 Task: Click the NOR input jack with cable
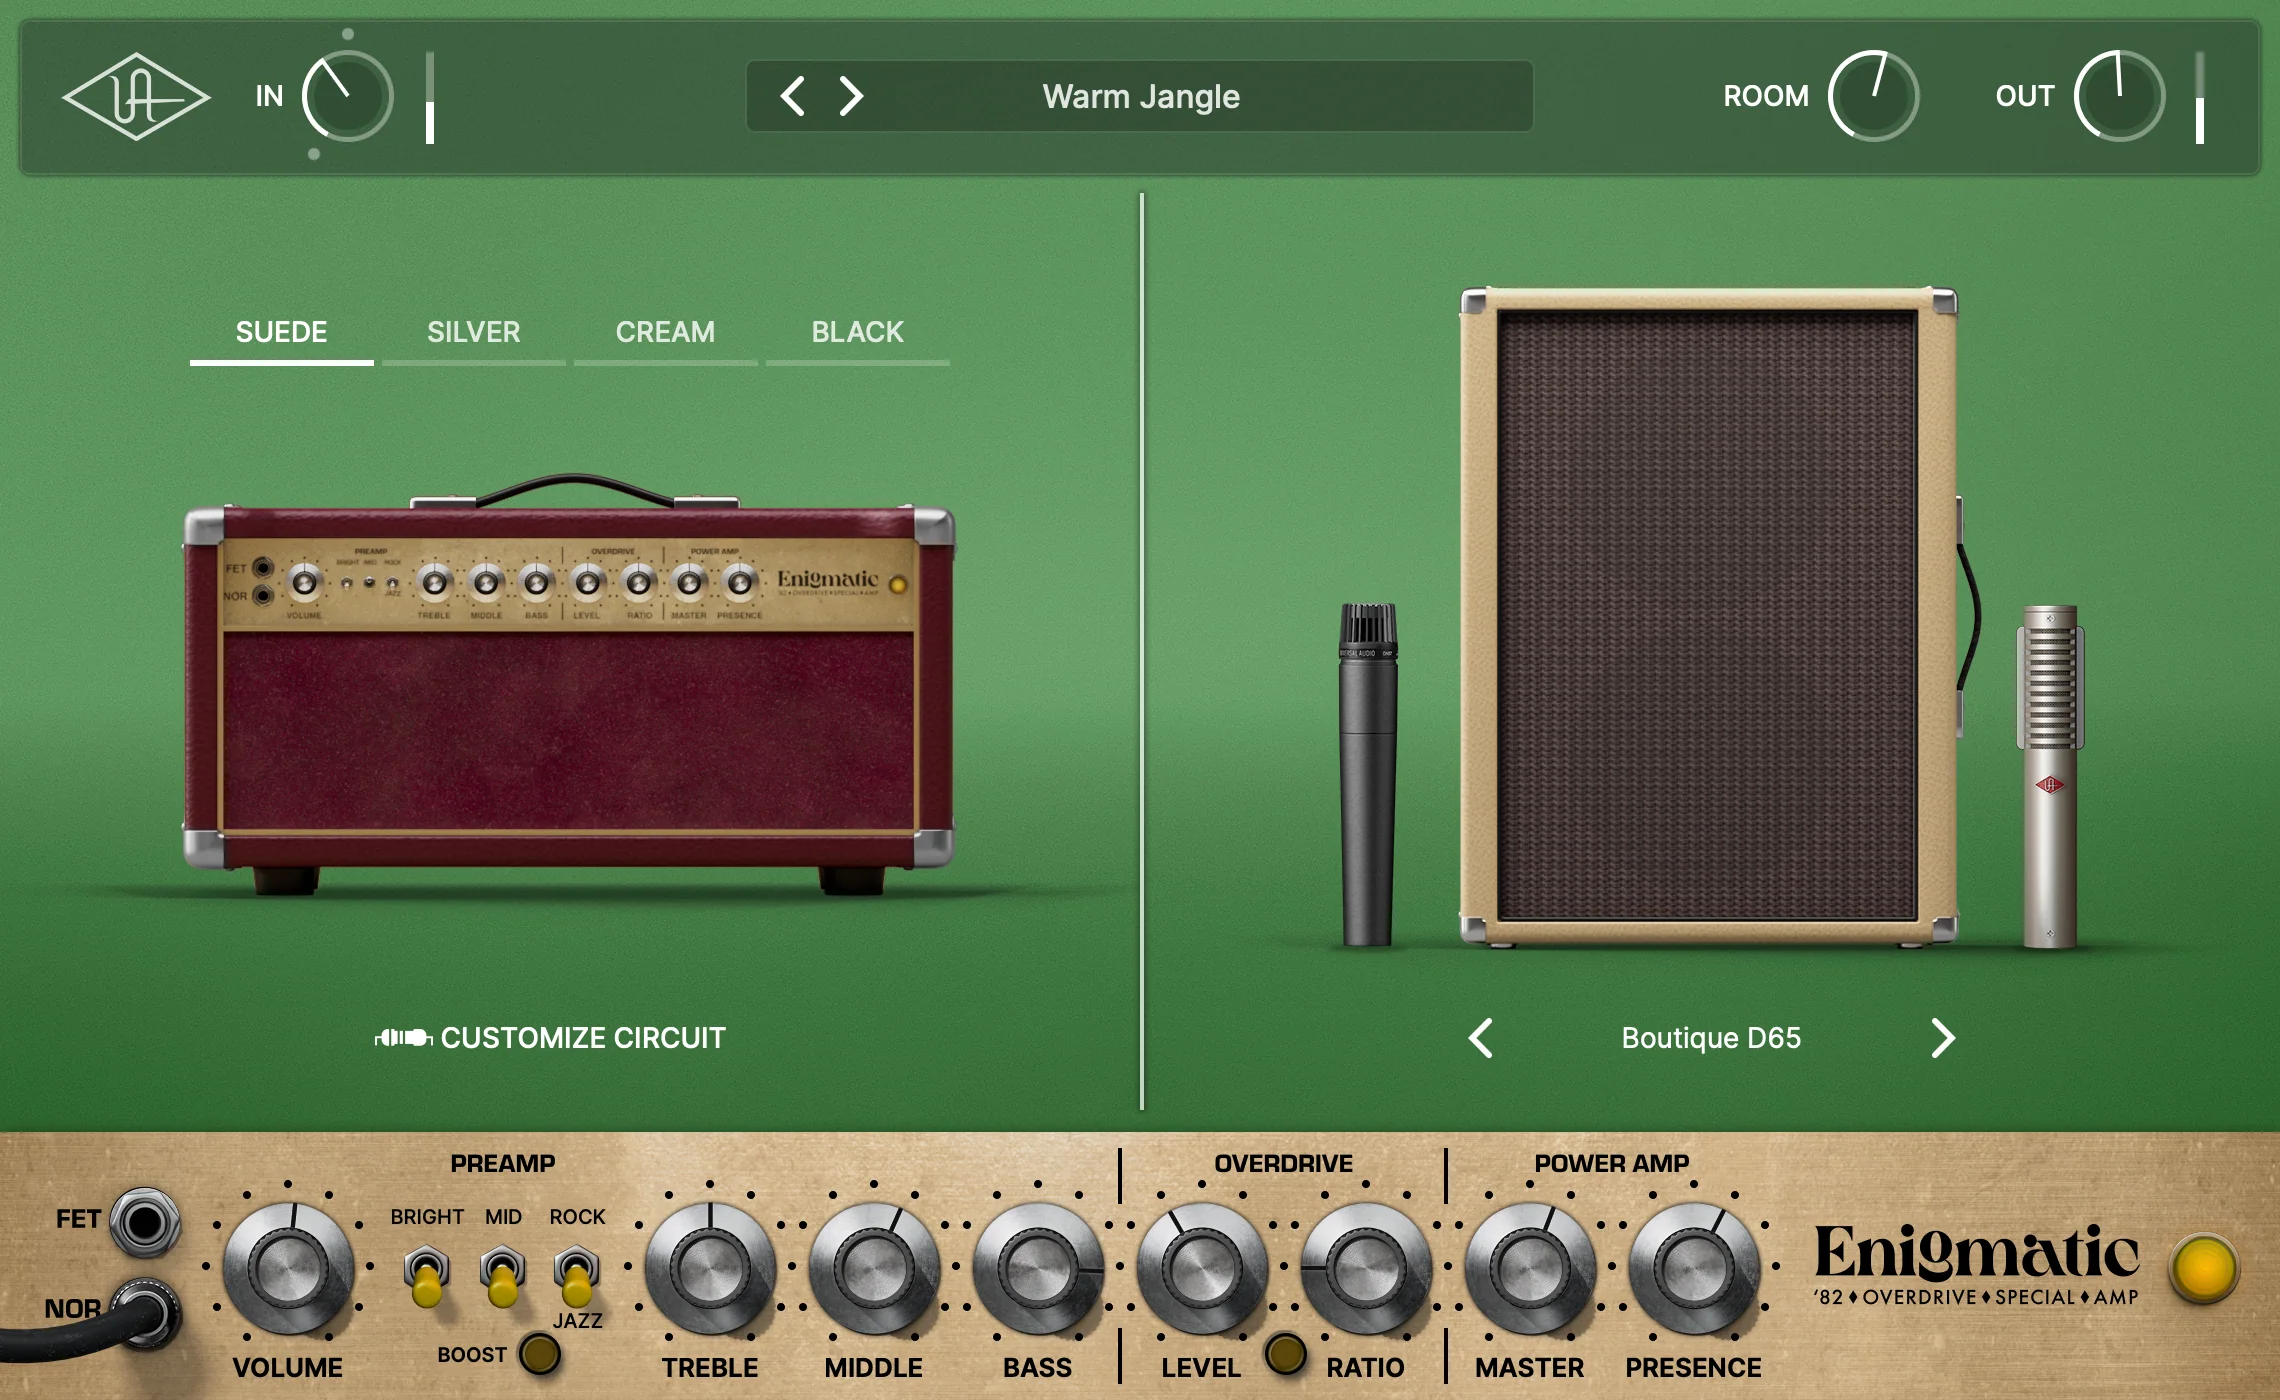(x=147, y=1312)
